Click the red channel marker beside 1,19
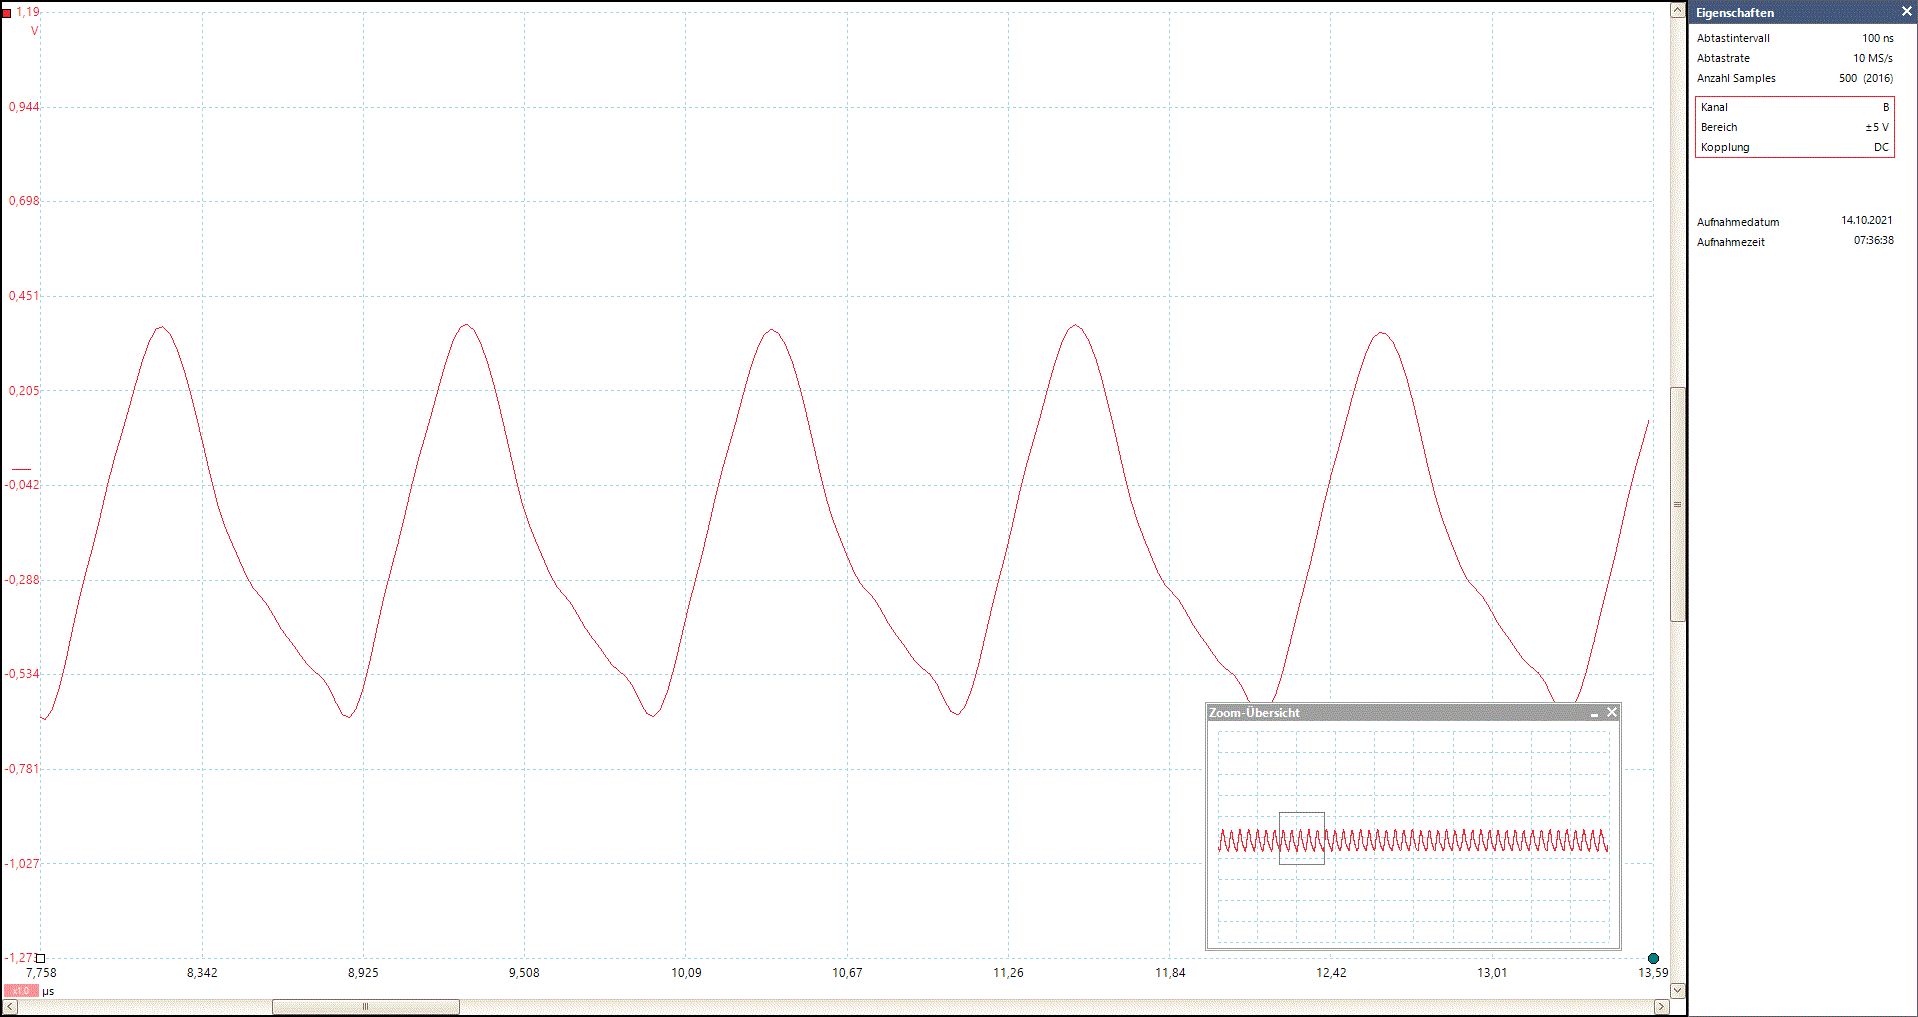This screenshot has width=1918, height=1017. point(6,13)
